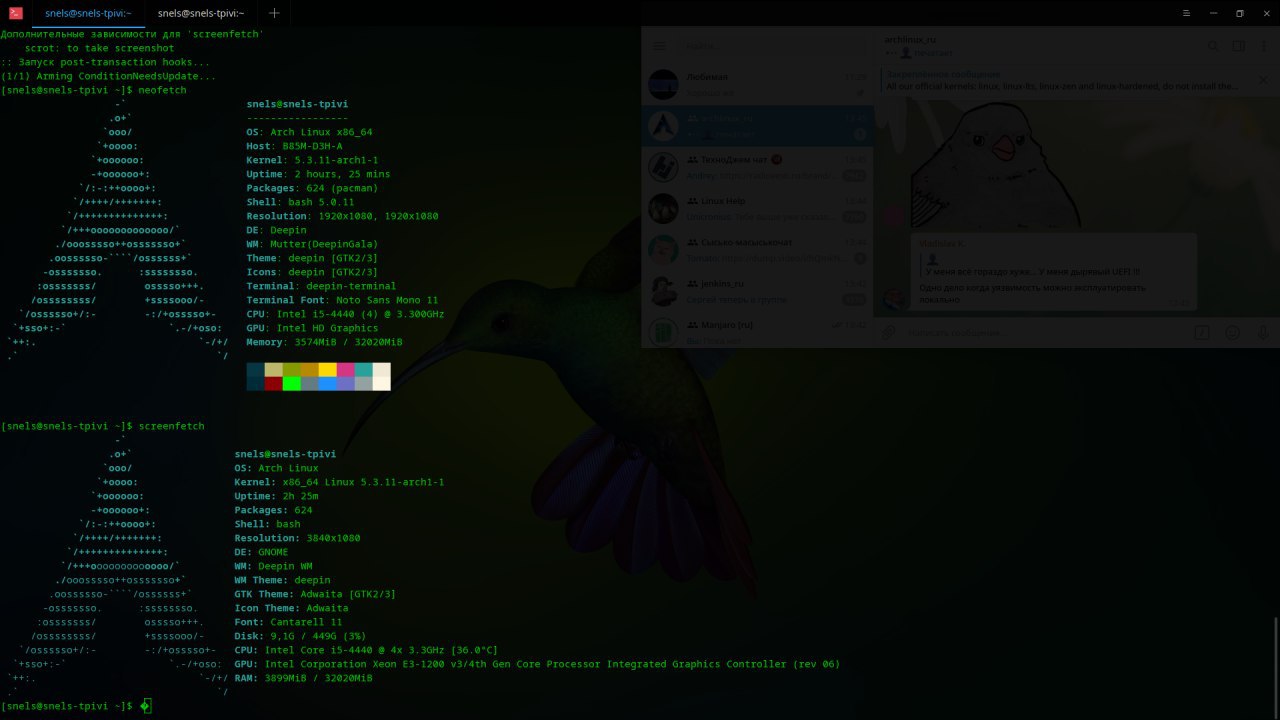Image resolution: width=1280 pixels, height=720 pixels.
Task: Open the pinned message about official kernels
Action: click(x=1062, y=80)
